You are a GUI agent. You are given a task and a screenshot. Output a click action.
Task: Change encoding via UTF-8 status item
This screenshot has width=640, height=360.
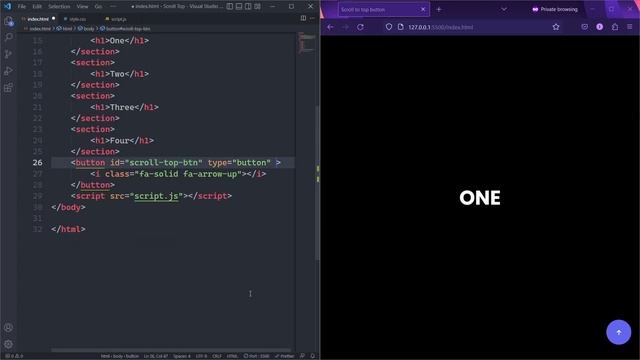coord(201,356)
